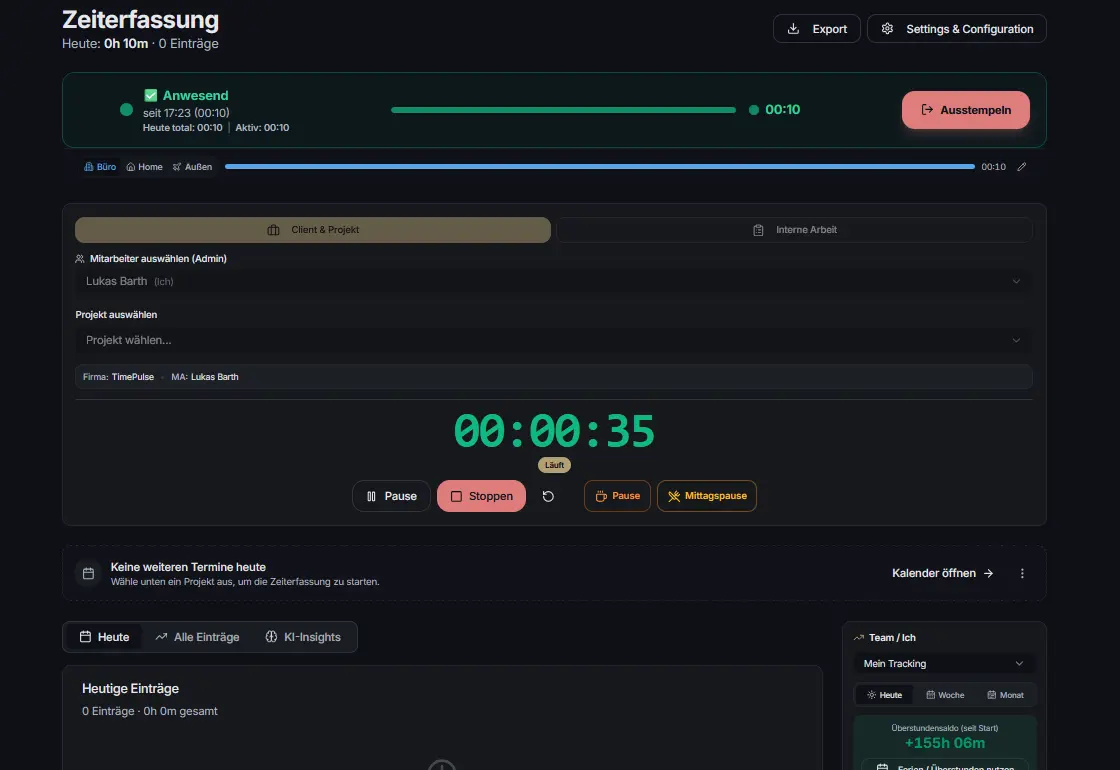The width and height of the screenshot is (1120, 770).
Task: Open Settings & Configuration
Action: pos(956,29)
